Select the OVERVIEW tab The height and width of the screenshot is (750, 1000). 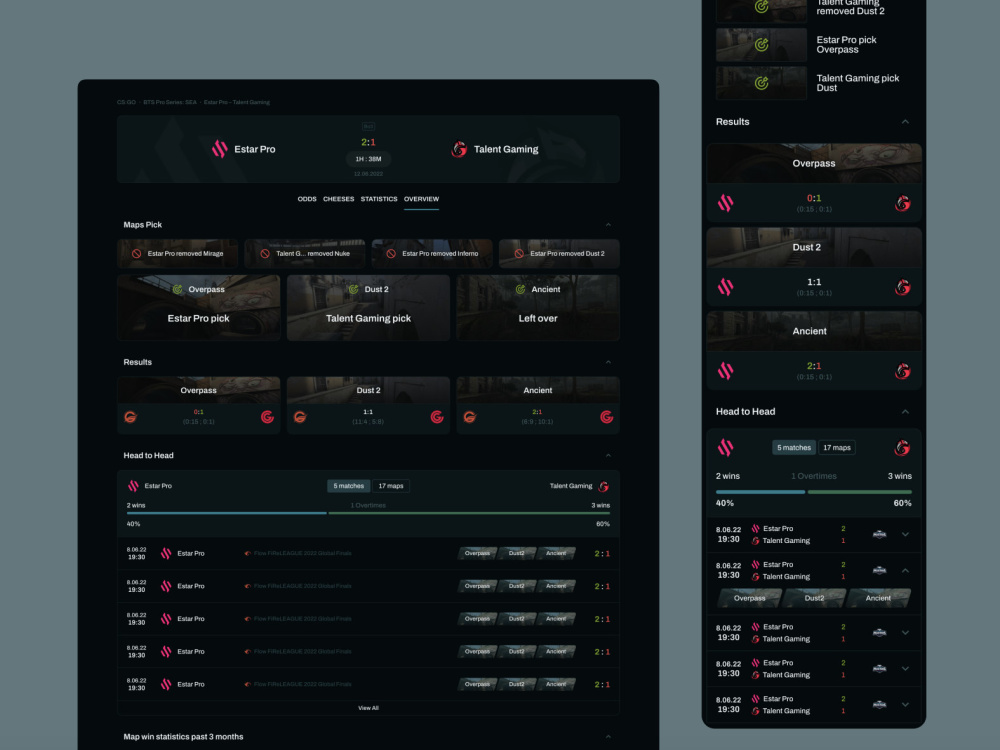pyautogui.click(x=422, y=199)
